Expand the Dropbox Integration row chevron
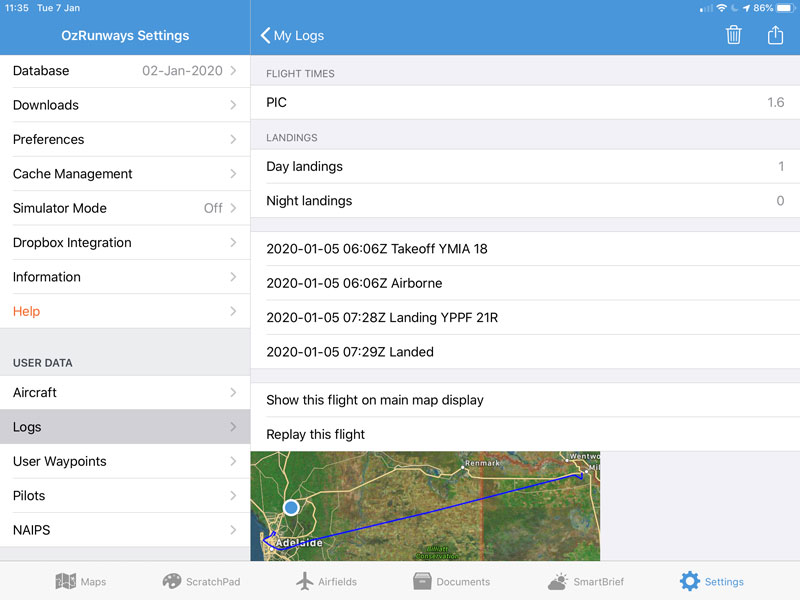Viewport: 800px width, 600px height. click(x=233, y=242)
